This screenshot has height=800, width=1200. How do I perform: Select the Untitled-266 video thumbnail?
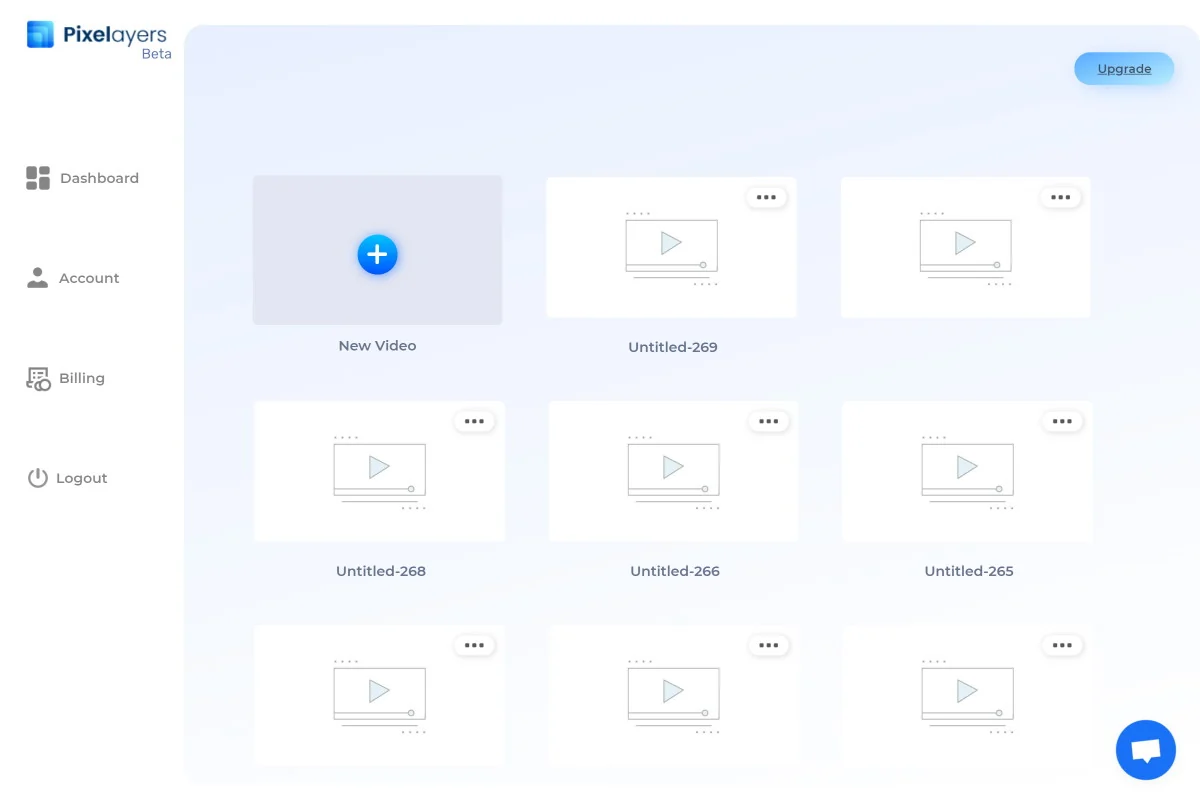click(x=673, y=471)
